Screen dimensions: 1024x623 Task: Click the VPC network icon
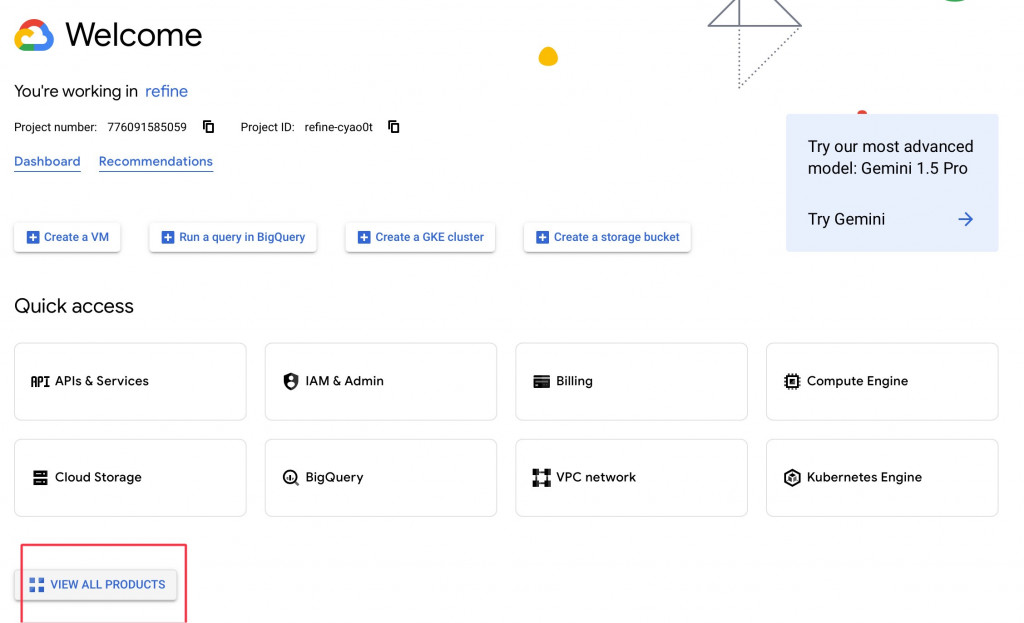pyautogui.click(x=542, y=478)
